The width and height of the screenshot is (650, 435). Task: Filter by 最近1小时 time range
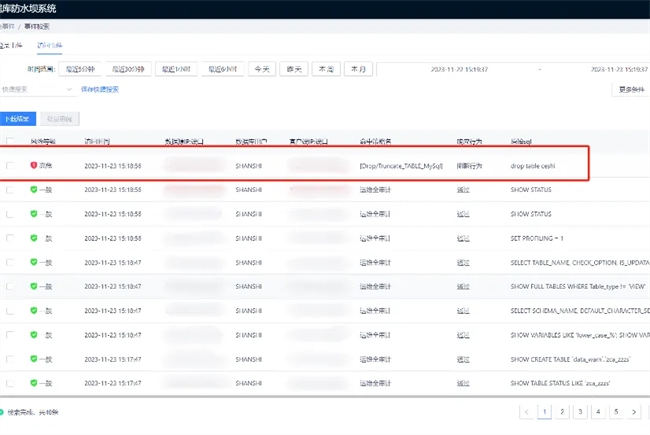176,69
